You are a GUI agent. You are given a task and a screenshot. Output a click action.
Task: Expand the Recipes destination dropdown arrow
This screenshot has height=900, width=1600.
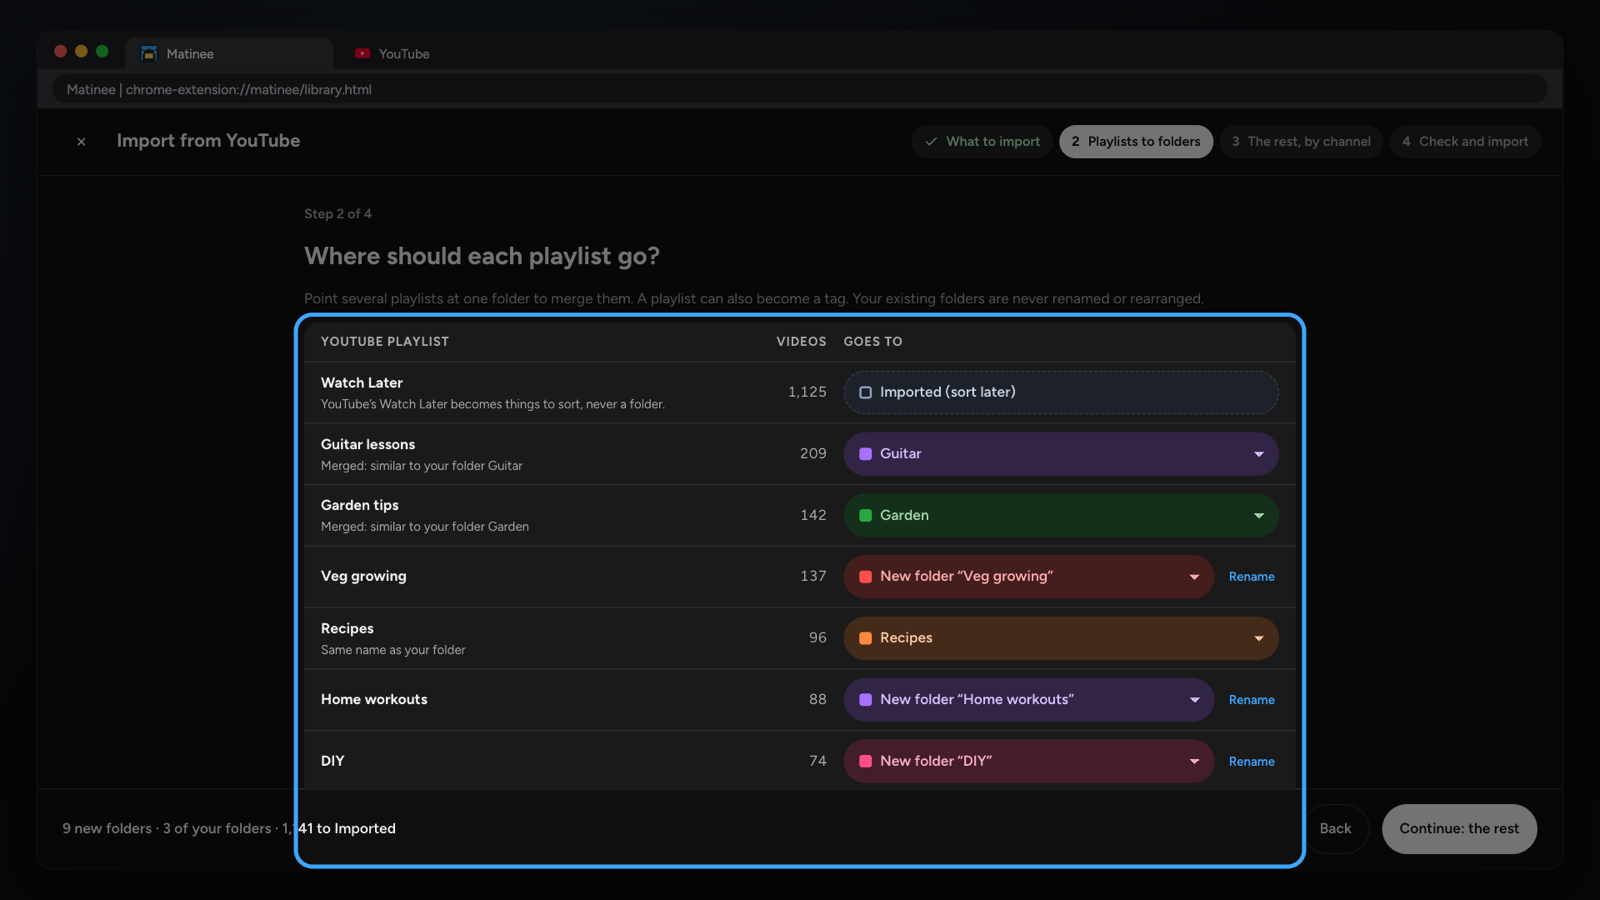coord(1259,638)
